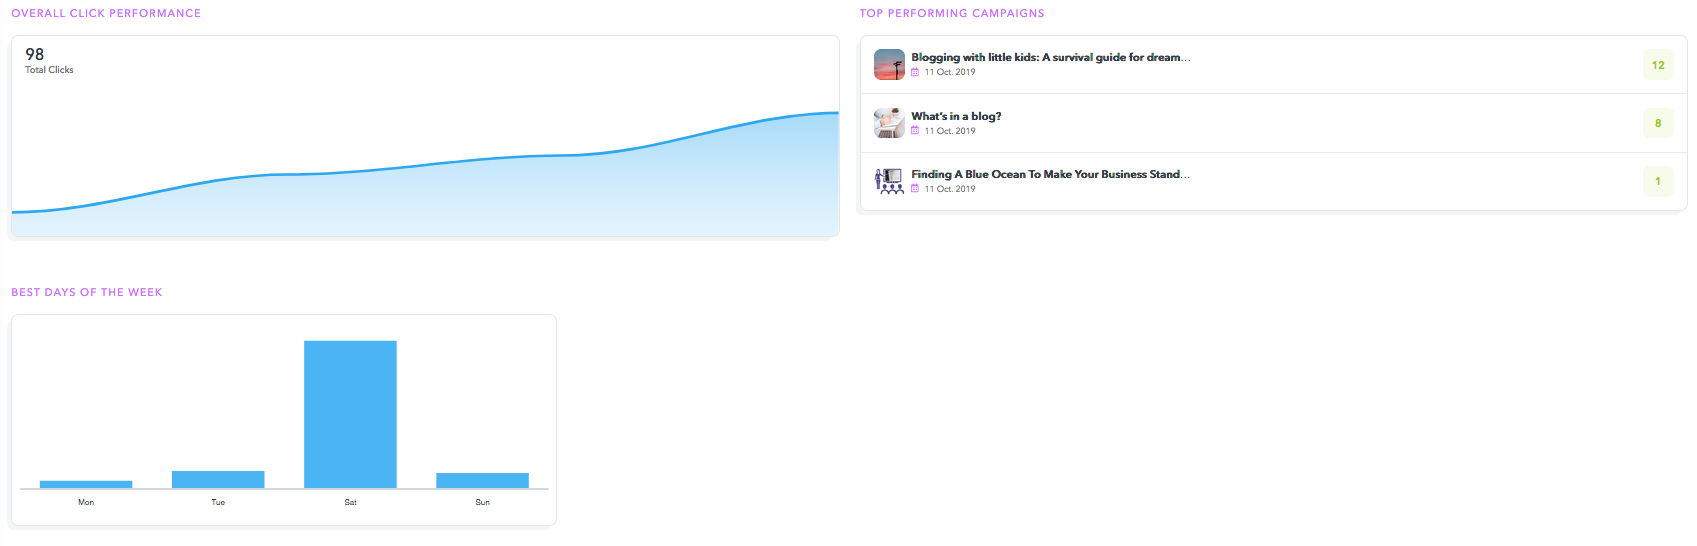The image size is (1697, 546).
Task: Click the calendar icon under Blogging with little kids
Action: [x=915, y=72]
